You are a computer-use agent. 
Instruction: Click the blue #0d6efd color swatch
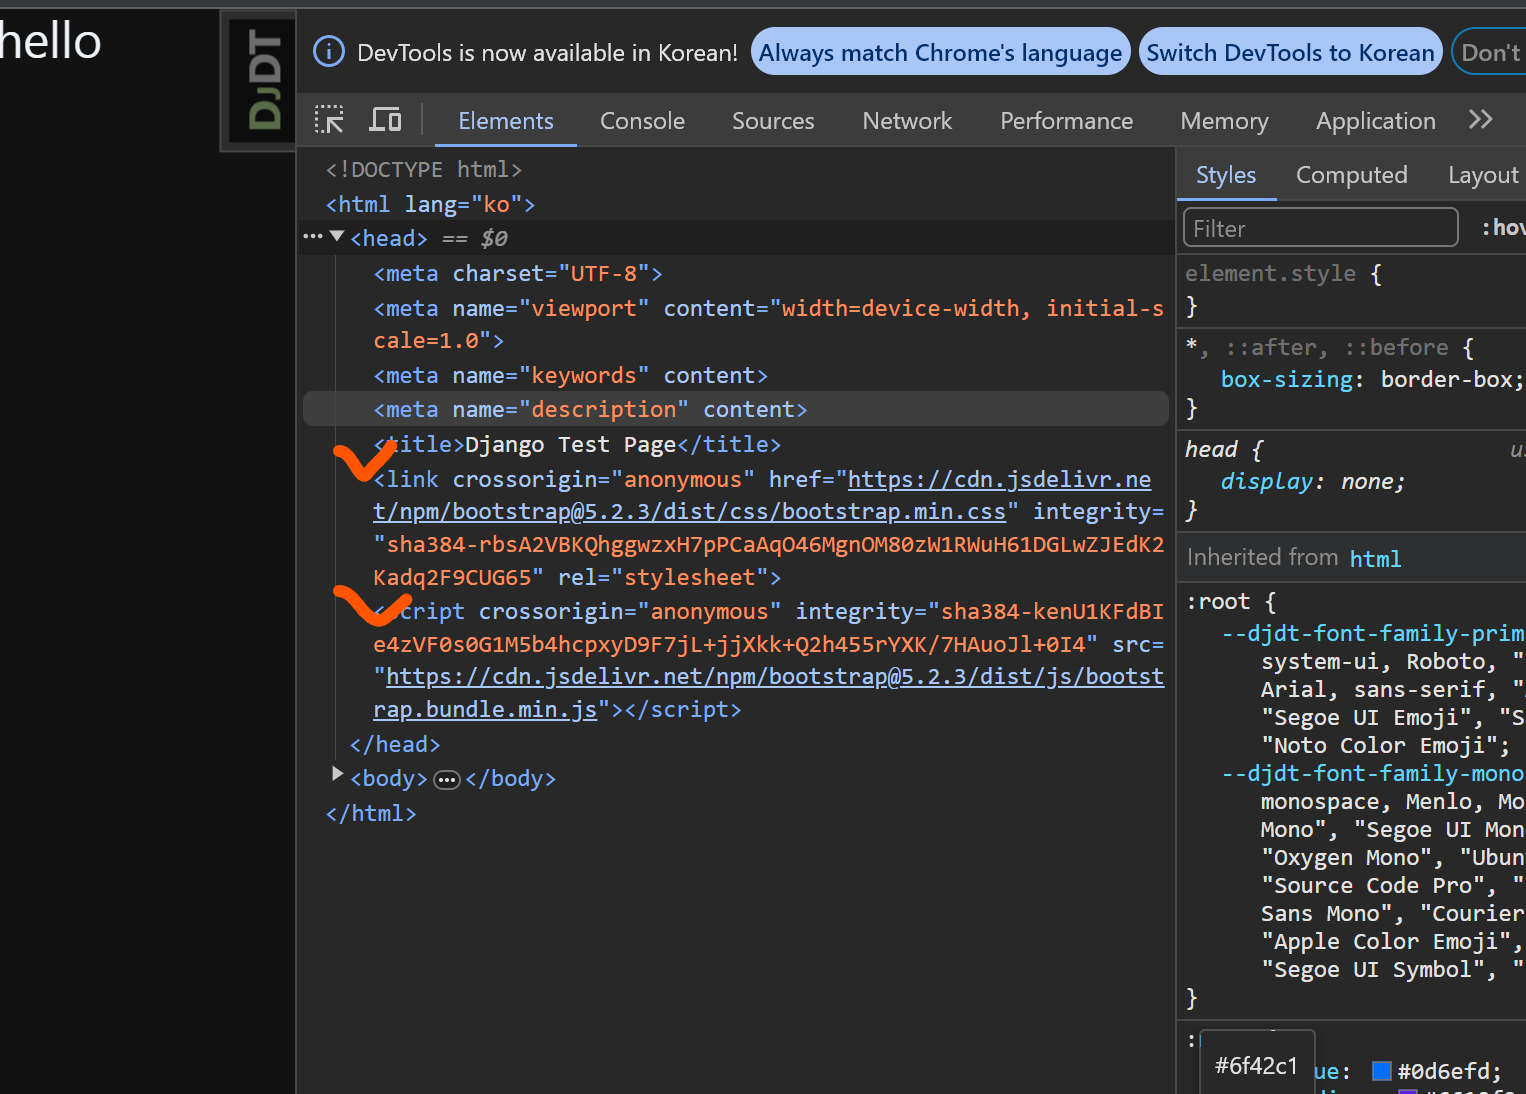[1382, 1071]
